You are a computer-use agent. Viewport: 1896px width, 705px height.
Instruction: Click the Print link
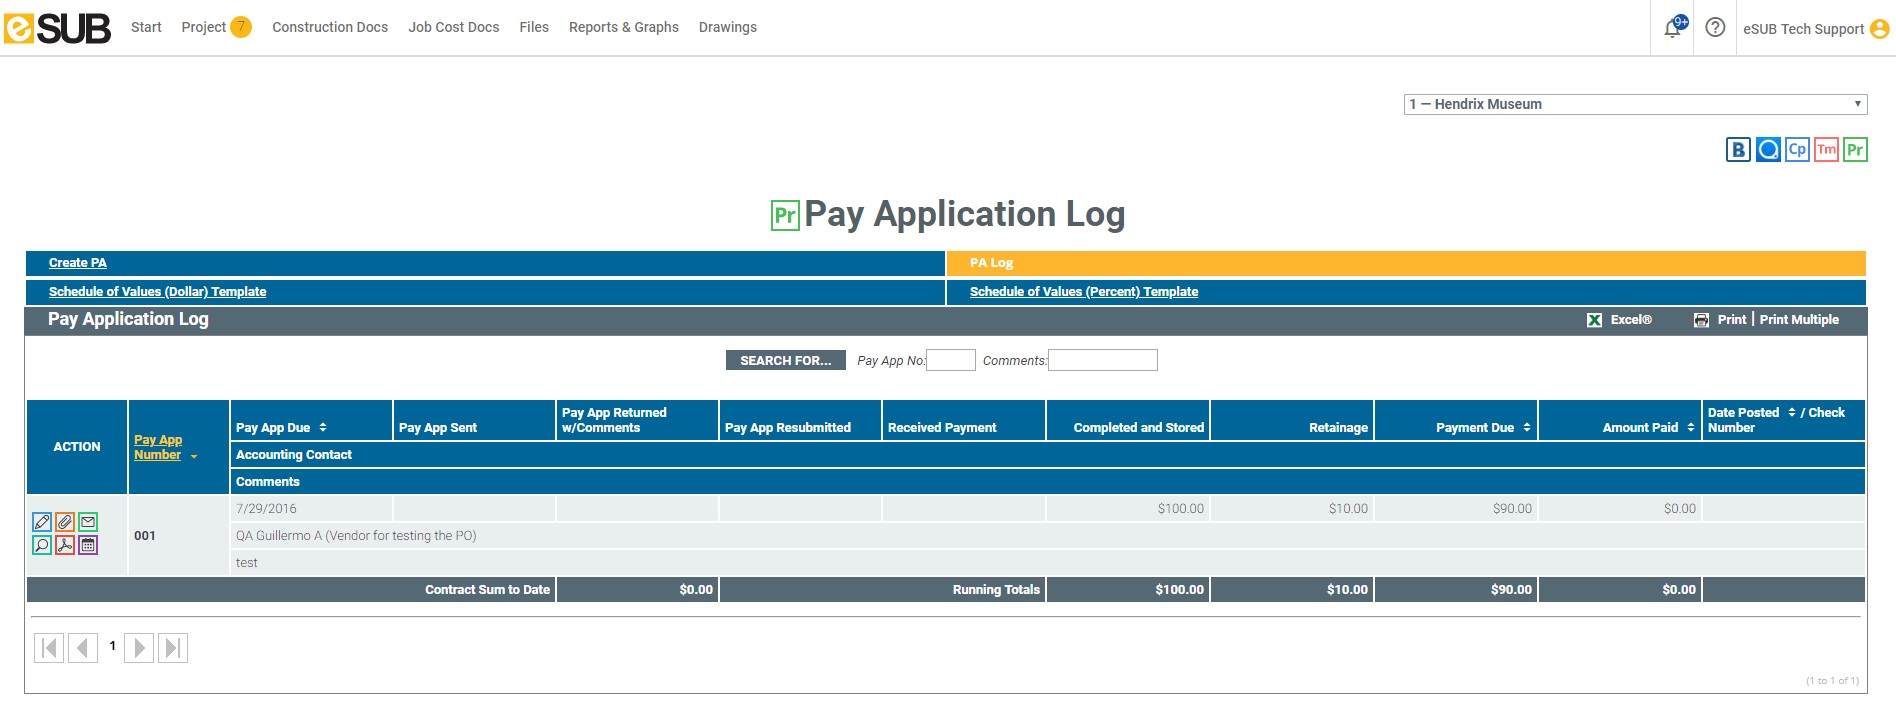(x=1732, y=320)
